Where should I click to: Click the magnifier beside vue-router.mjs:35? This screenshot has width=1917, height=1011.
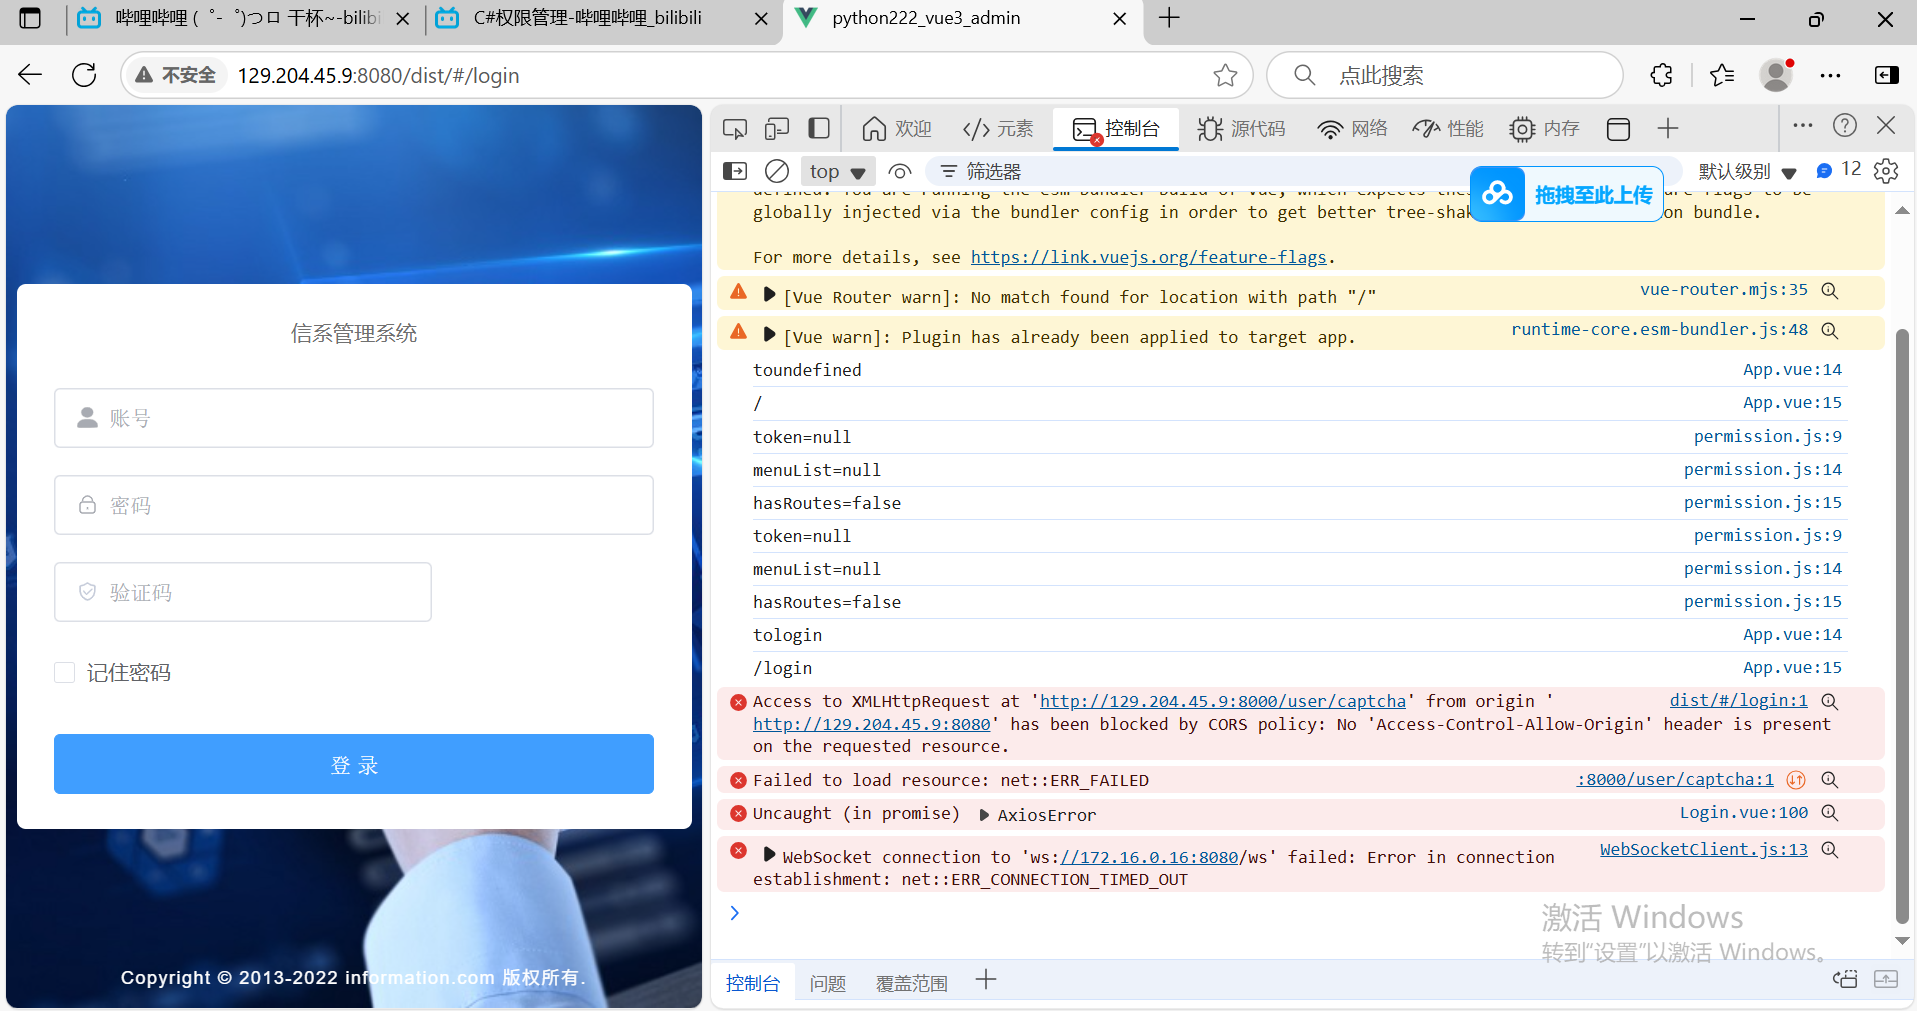[x=1831, y=290]
